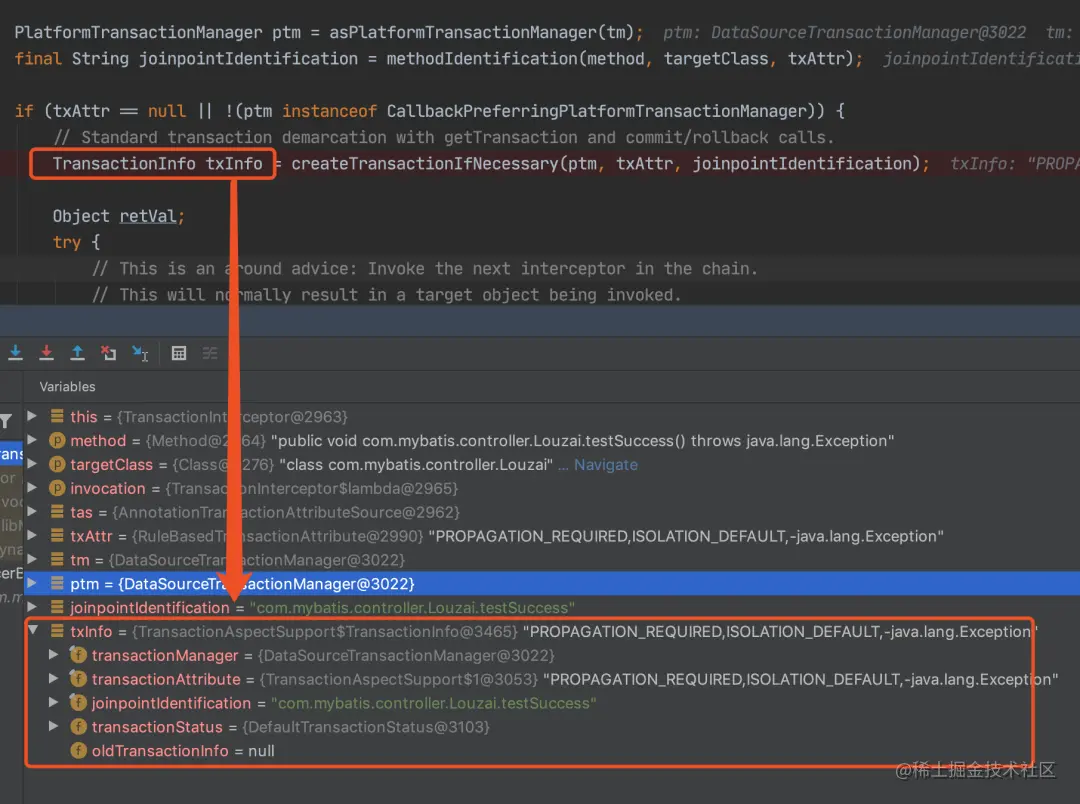Select the Variables panel tab label
The image size is (1080, 804).
click(68, 386)
